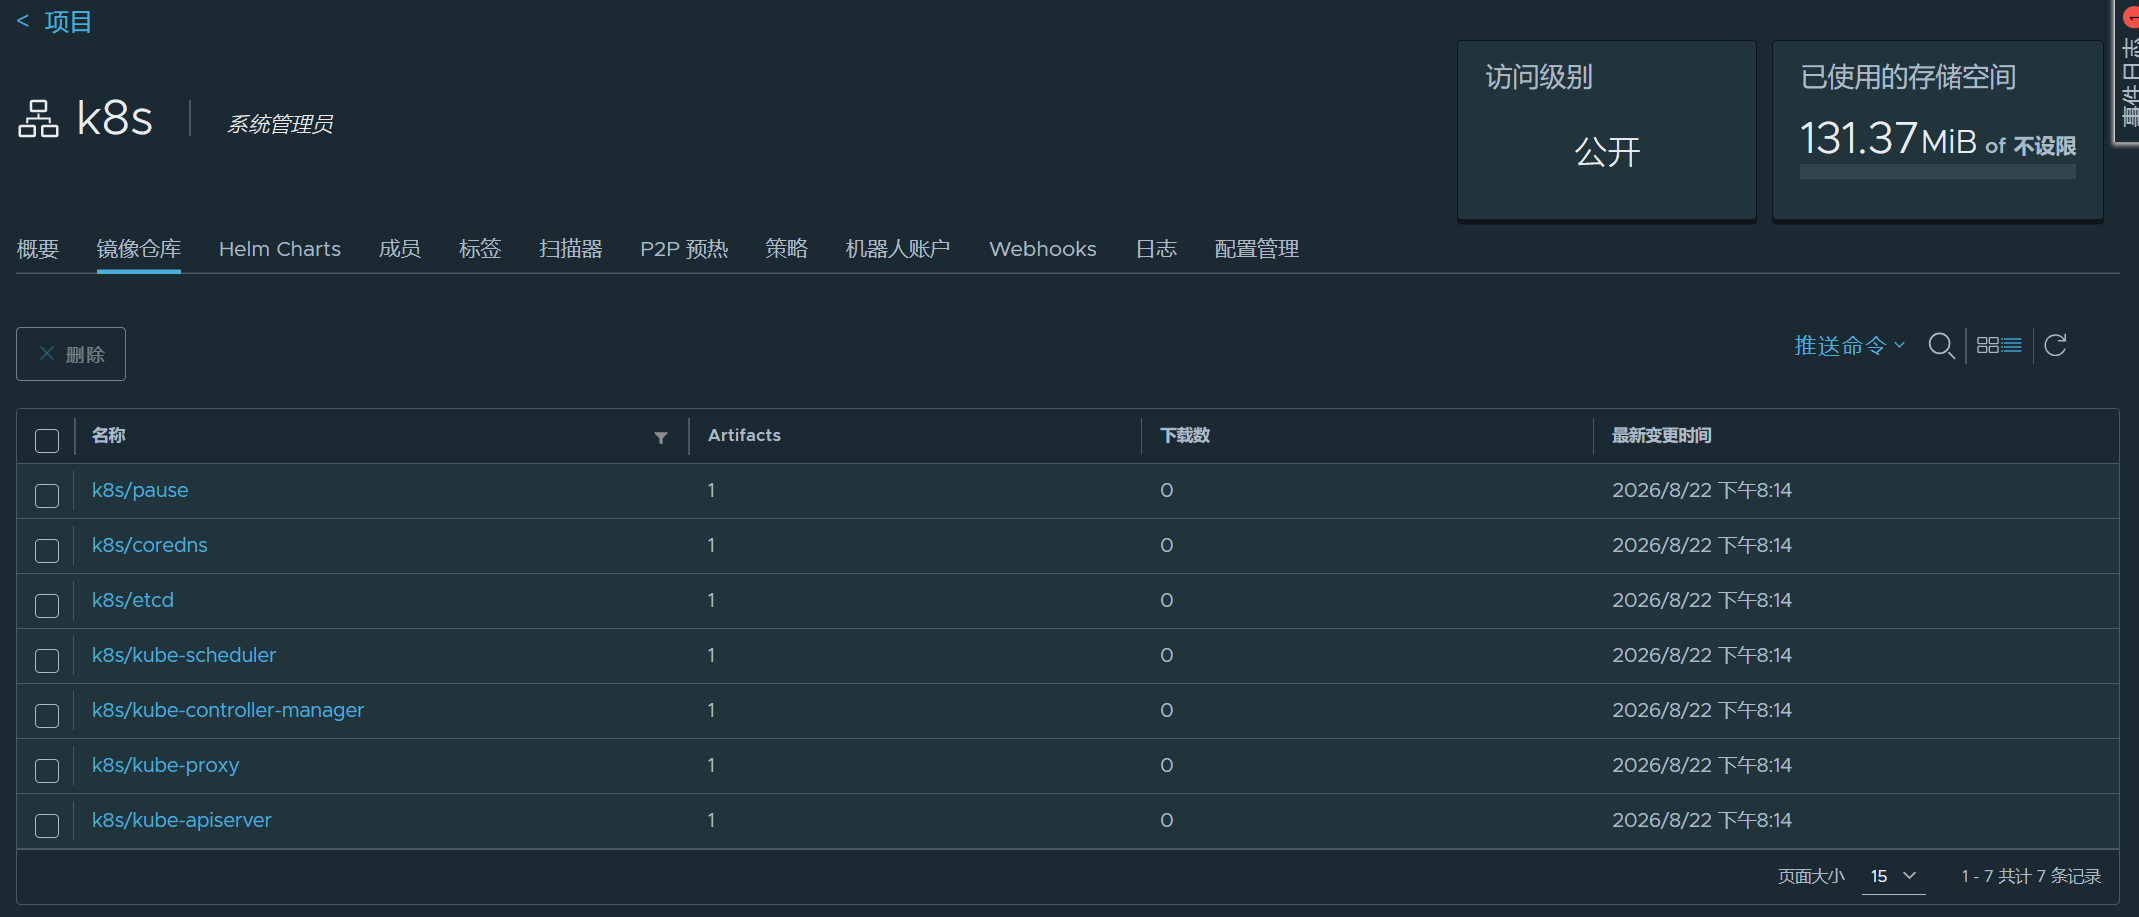
Task: Switch to the 扫描器 tab
Action: 571,249
